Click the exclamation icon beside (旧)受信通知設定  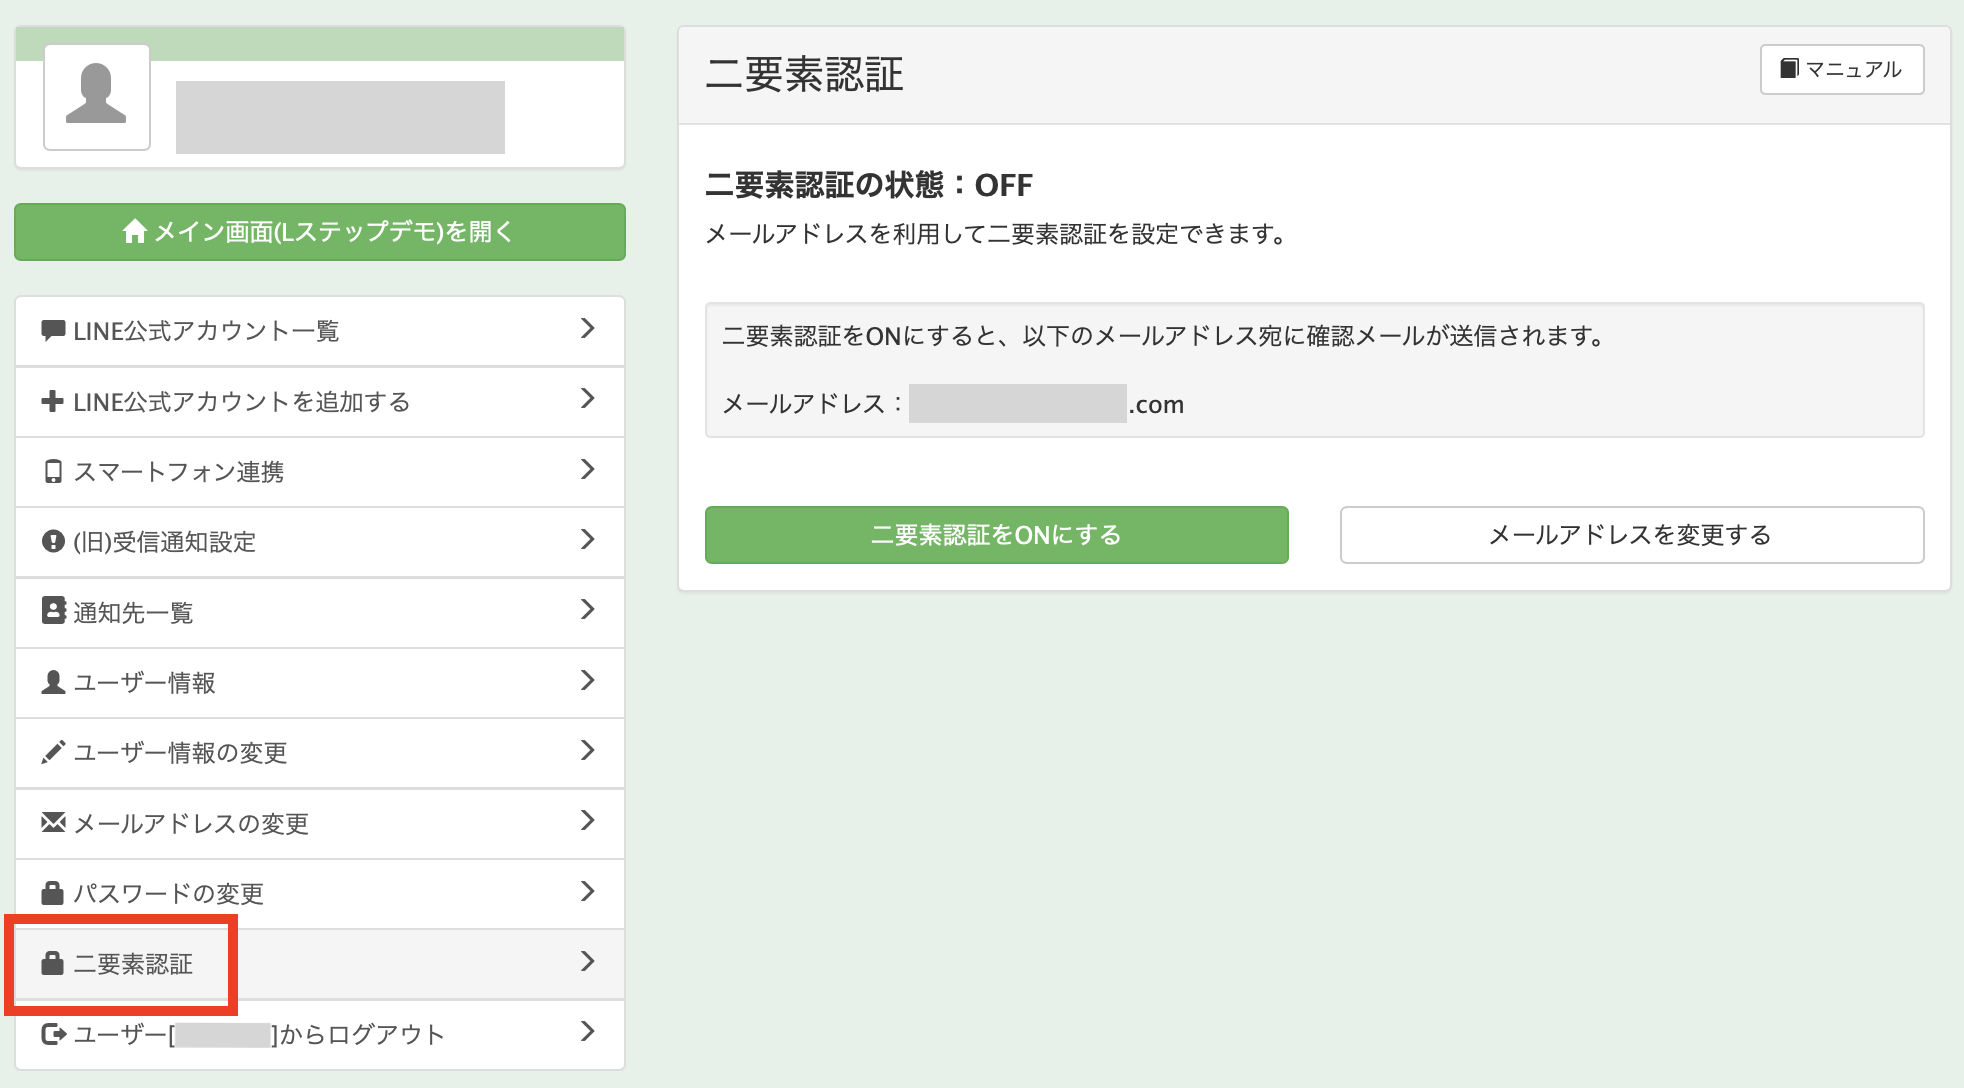pyautogui.click(x=52, y=541)
